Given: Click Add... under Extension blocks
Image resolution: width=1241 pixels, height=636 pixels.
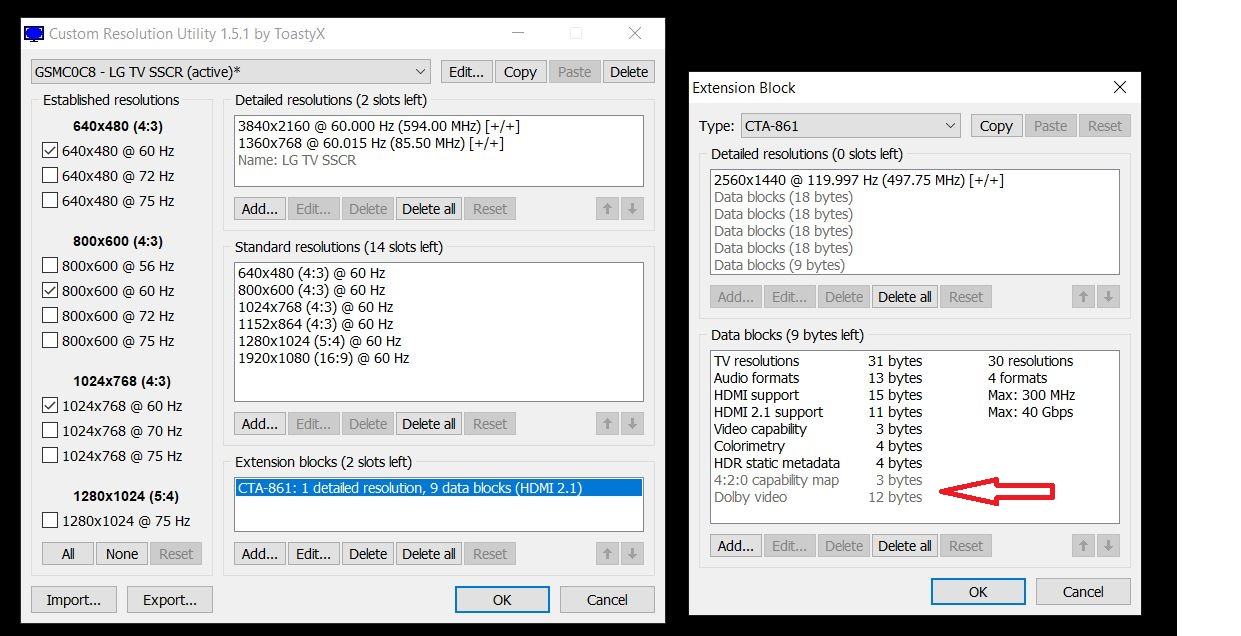Looking at the screenshot, I should tap(260, 554).
